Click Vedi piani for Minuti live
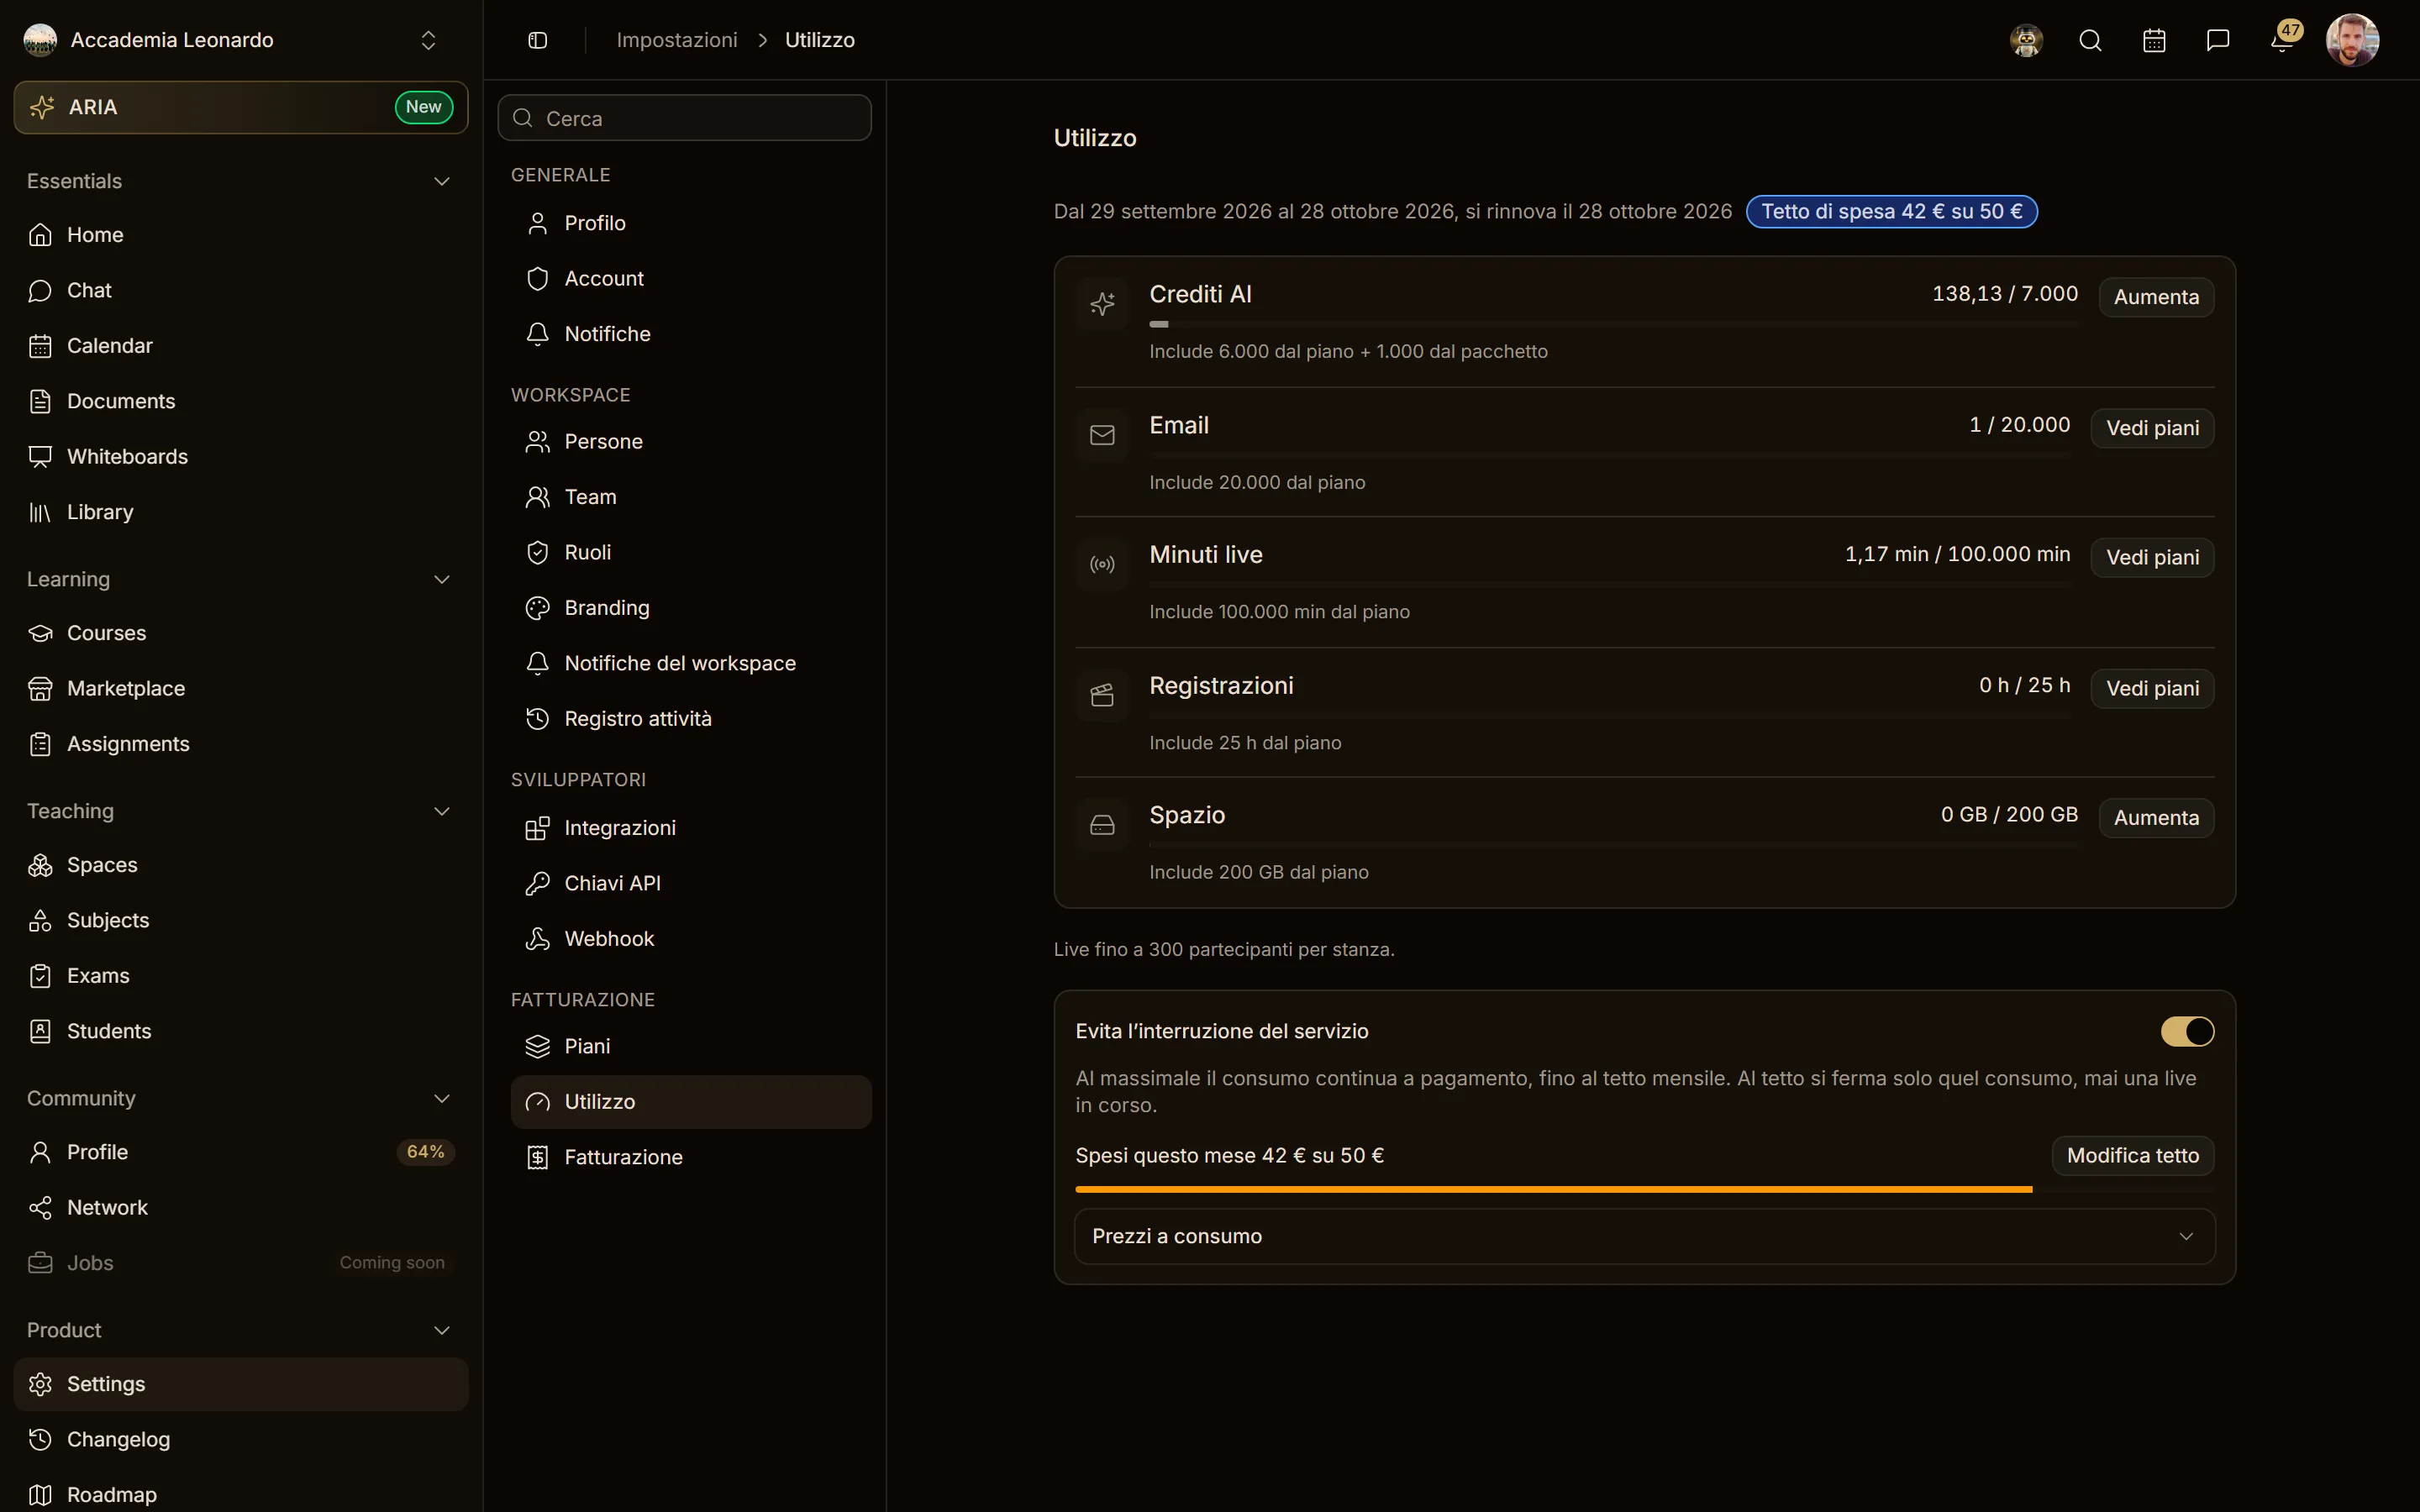The width and height of the screenshot is (2420, 1512). 2152,557
